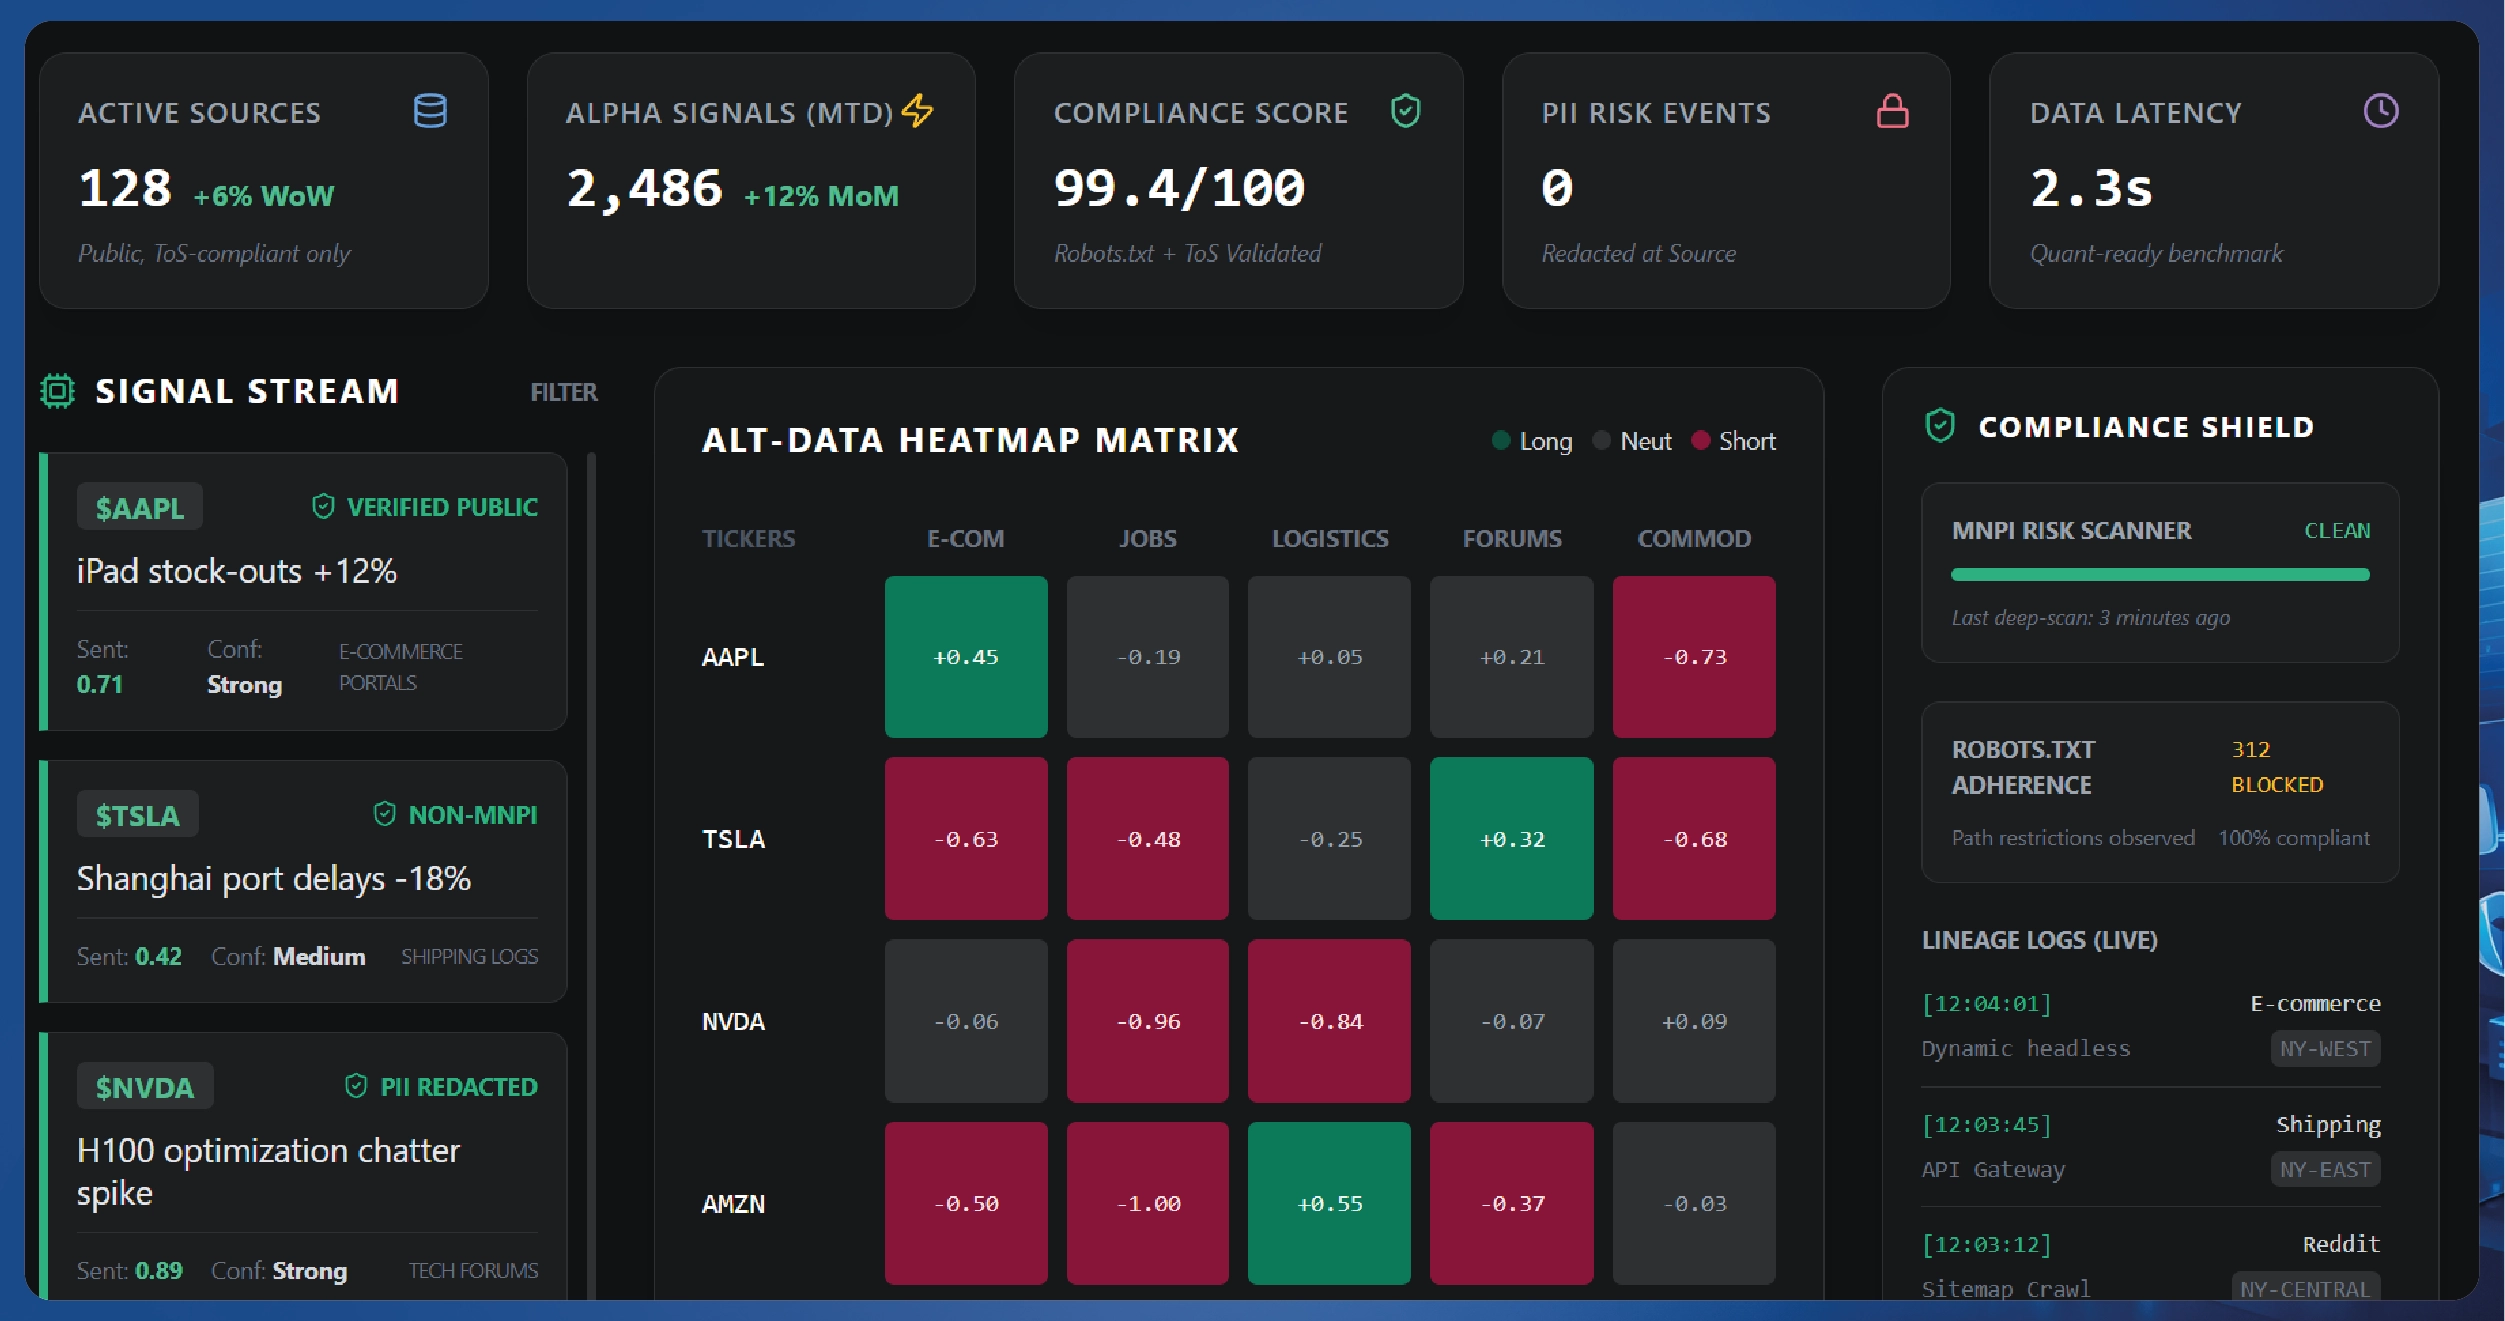Click the Compliance Shield header shield icon
The width and height of the screenshot is (2505, 1321).
pyautogui.click(x=1940, y=426)
